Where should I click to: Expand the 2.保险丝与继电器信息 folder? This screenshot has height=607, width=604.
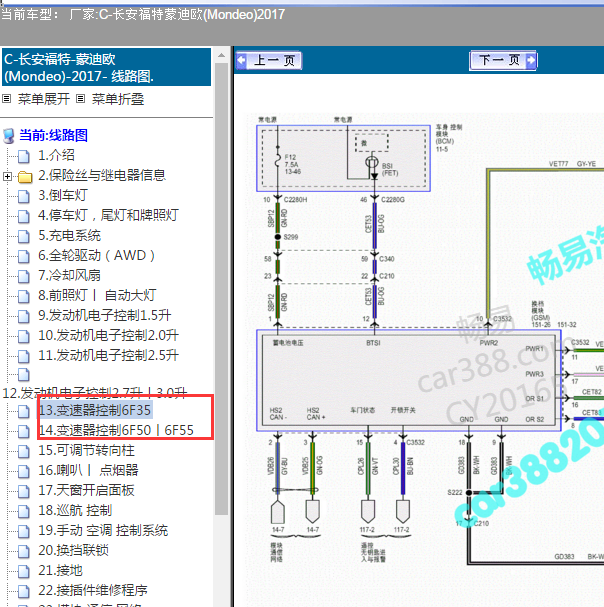click(7, 177)
